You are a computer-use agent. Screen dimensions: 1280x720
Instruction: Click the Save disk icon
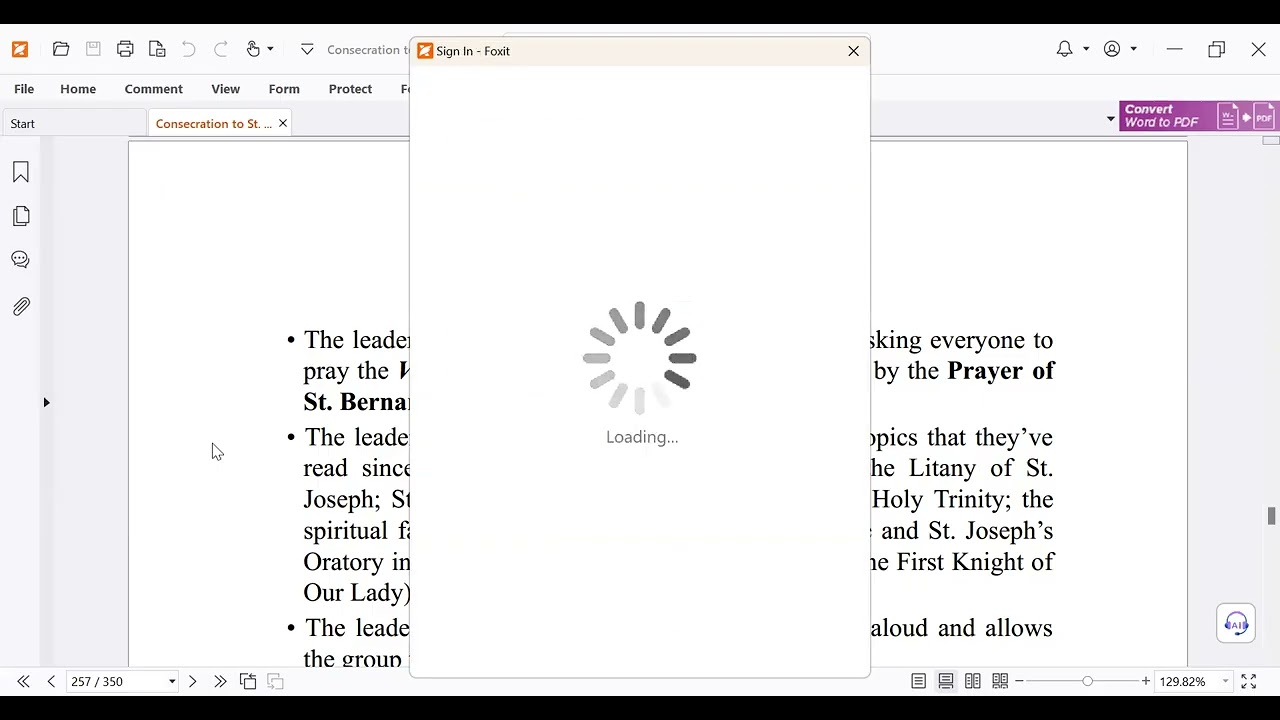coord(93,49)
